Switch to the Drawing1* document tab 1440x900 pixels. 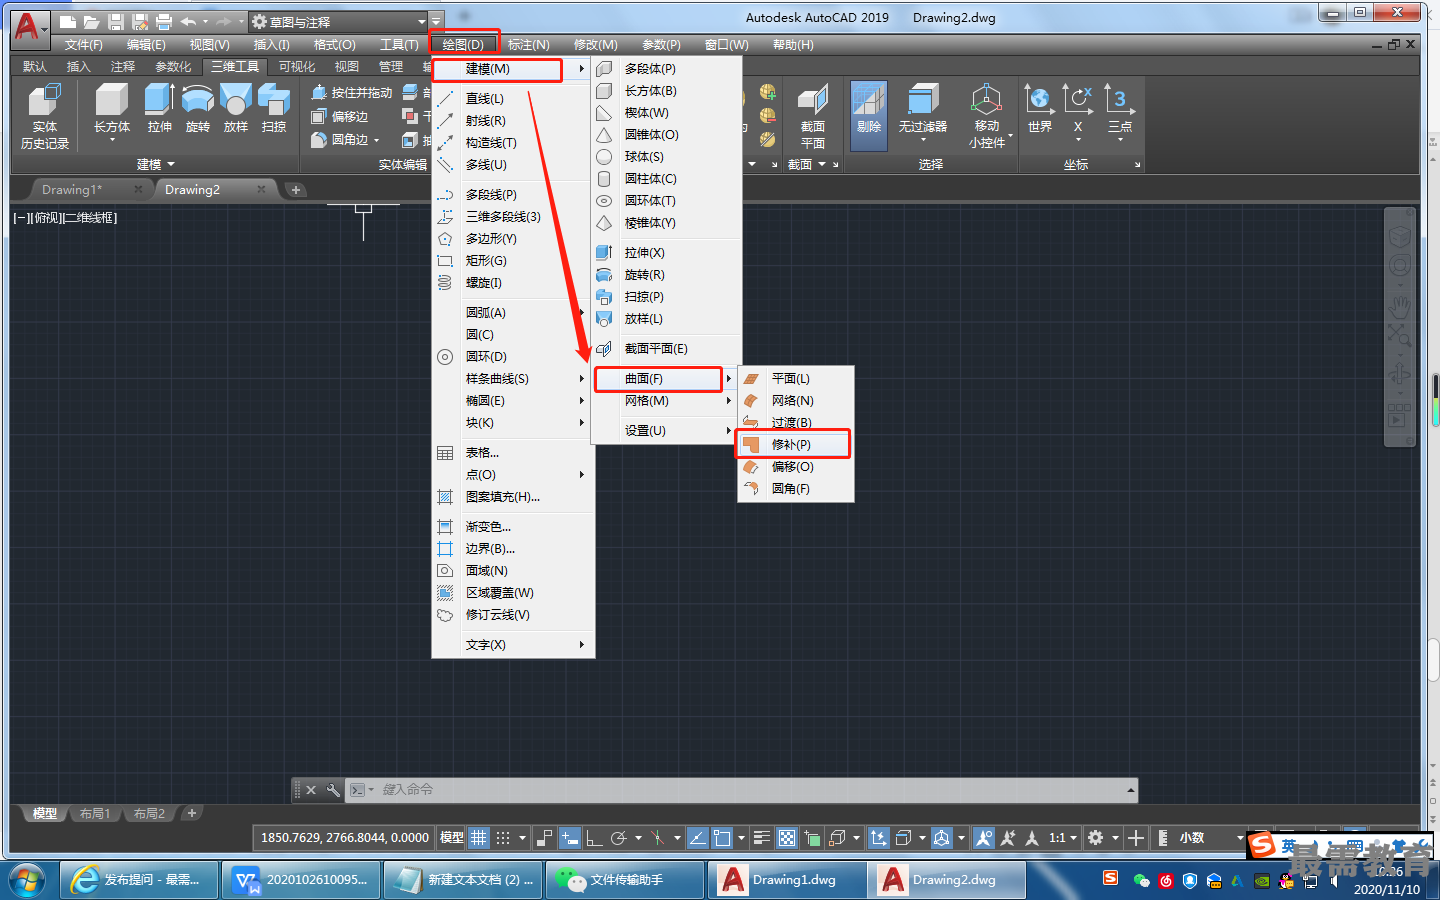click(72, 189)
